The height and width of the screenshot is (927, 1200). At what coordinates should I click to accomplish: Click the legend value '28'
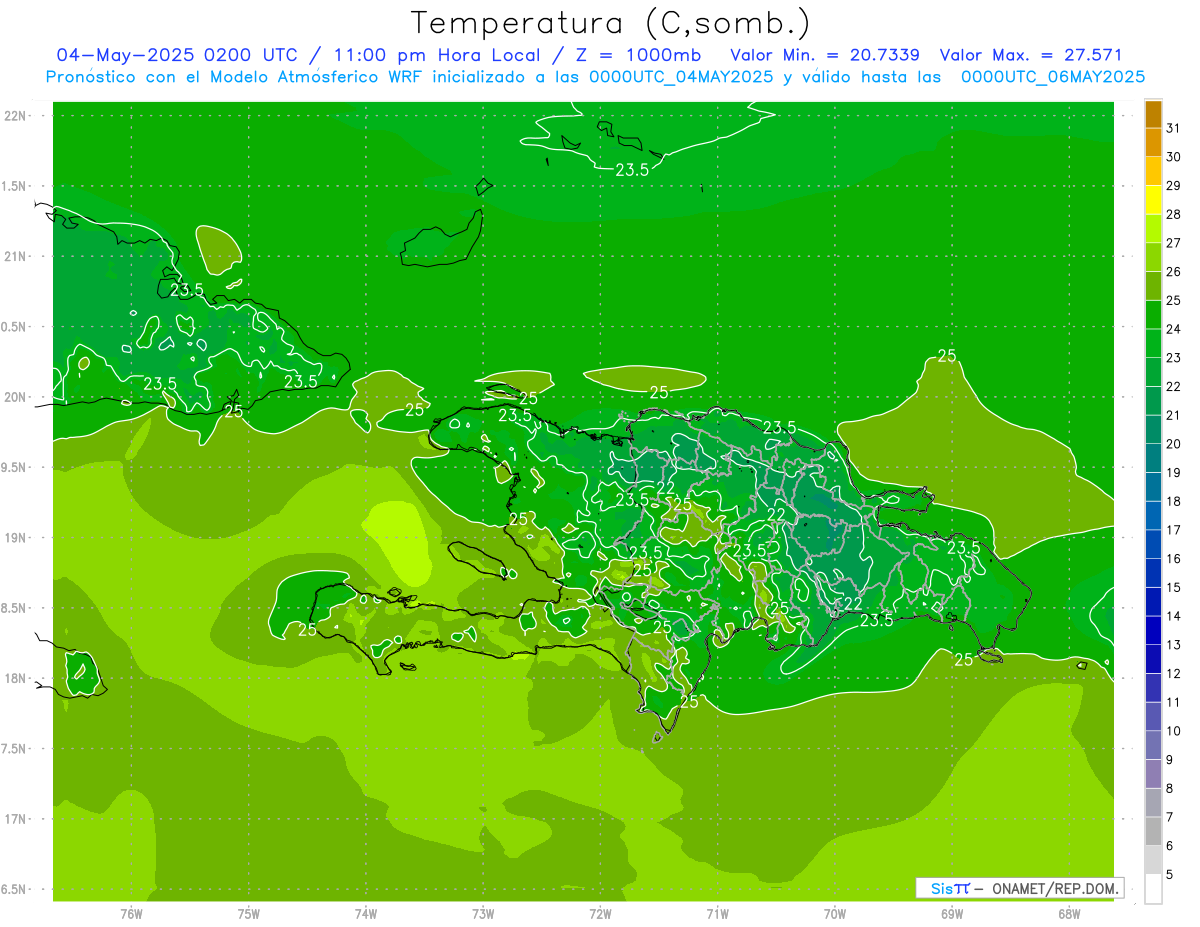[1173, 214]
